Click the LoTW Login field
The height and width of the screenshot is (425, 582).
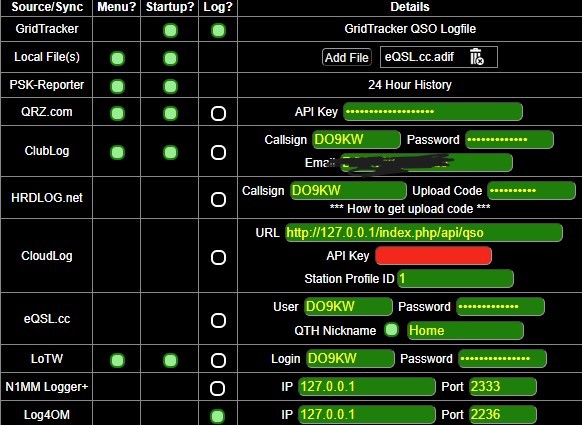click(350, 359)
